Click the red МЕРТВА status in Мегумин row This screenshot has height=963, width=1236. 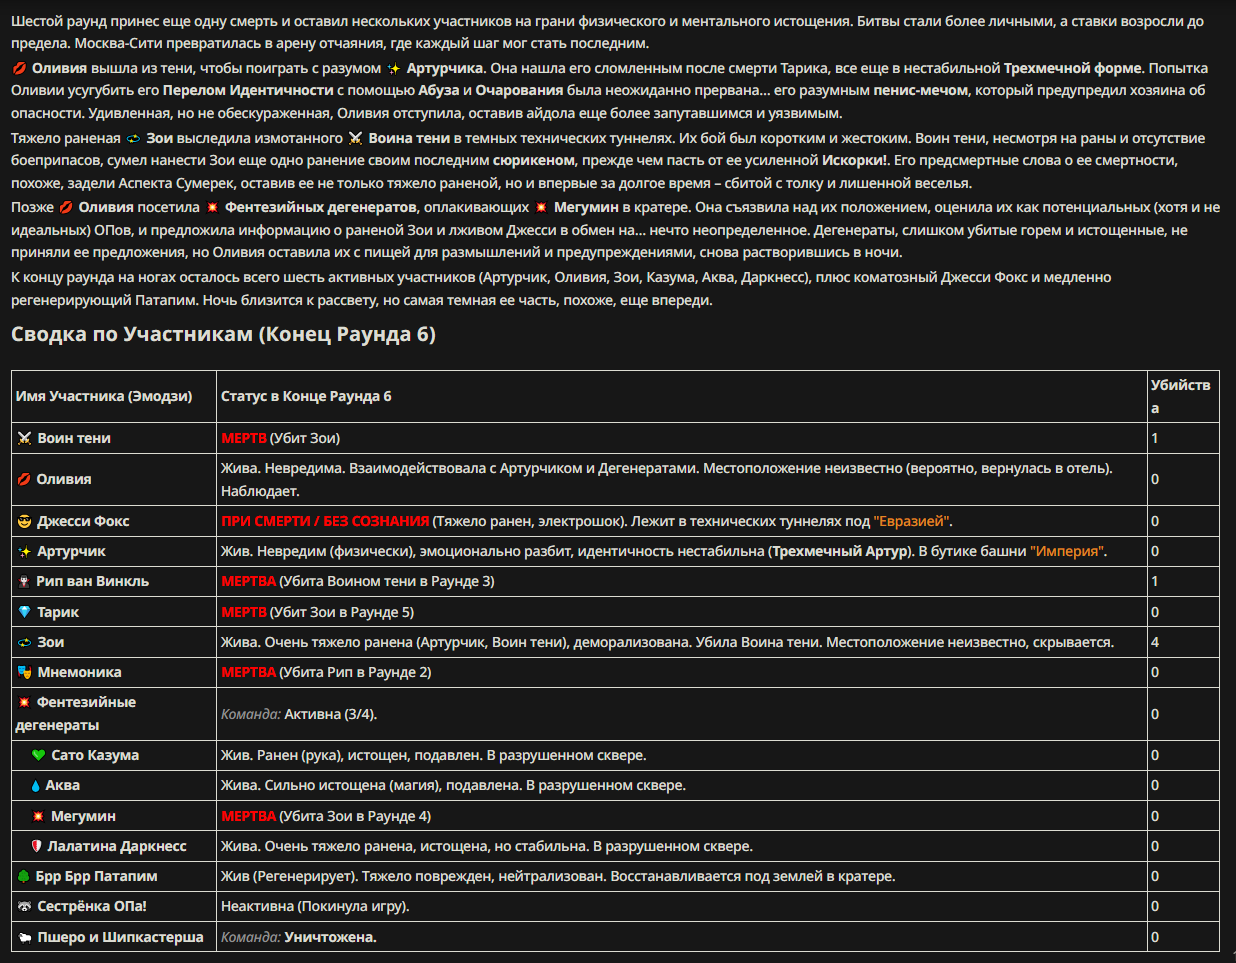point(248,816)
